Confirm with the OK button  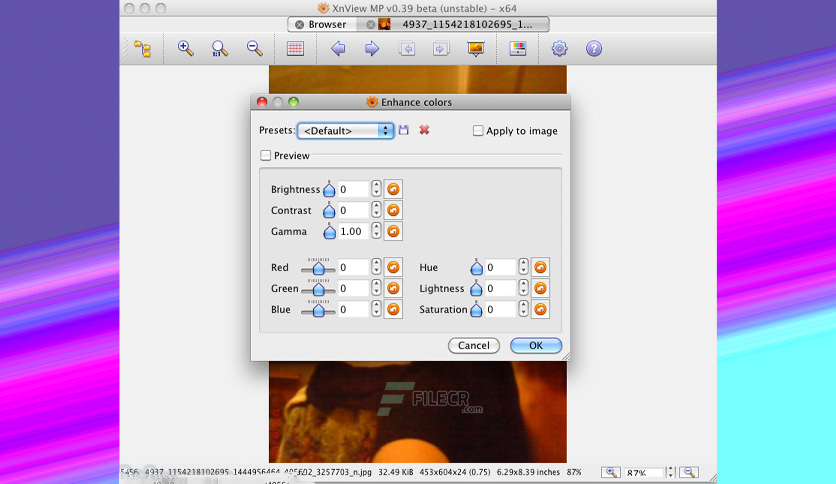(536, 345)
